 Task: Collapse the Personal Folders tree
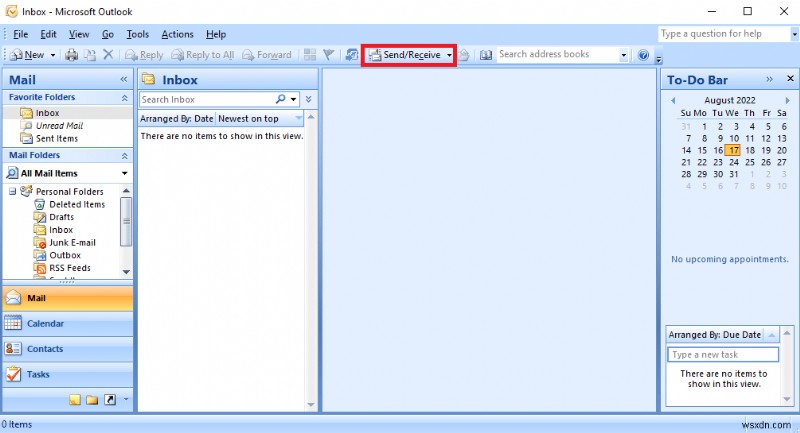pos(12,191)
